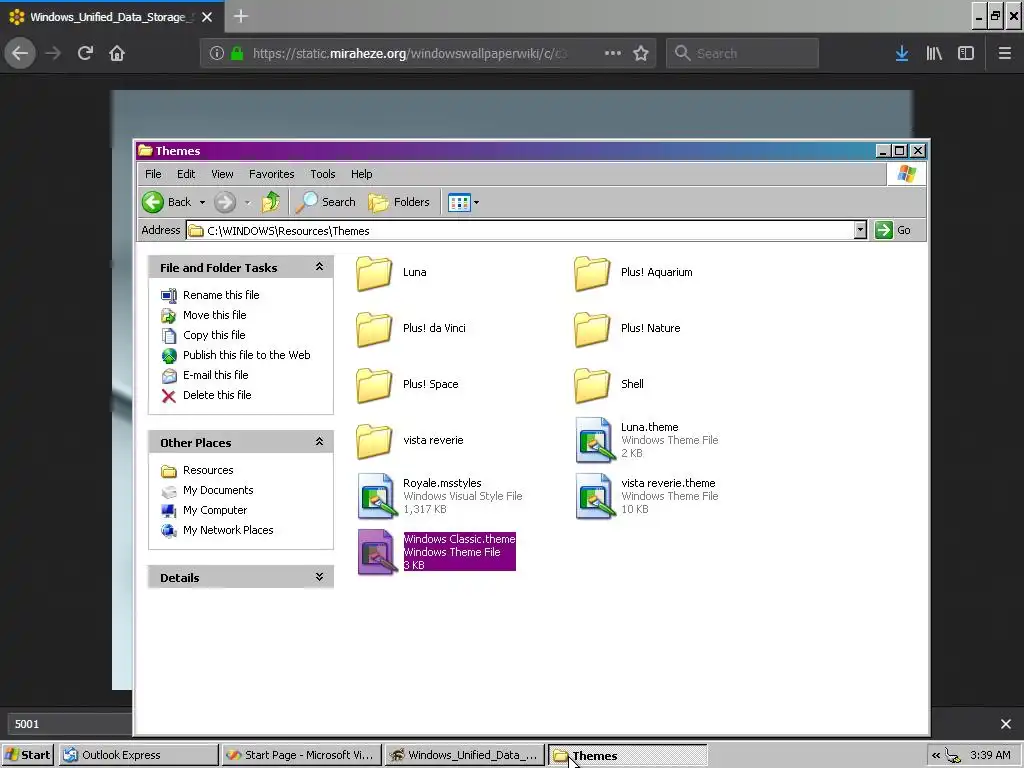Open the File menu

[x=153, y=174]
